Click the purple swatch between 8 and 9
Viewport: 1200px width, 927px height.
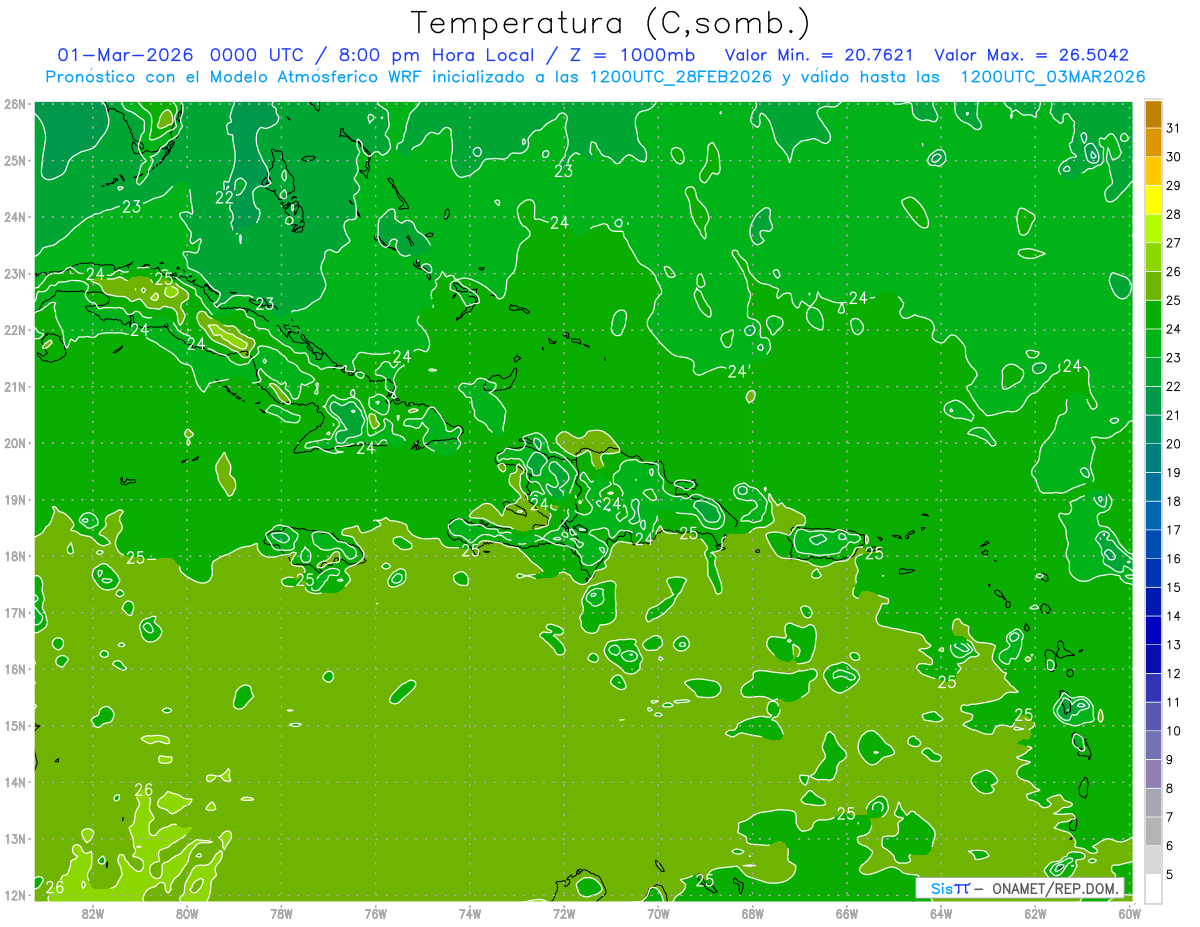1153,773
